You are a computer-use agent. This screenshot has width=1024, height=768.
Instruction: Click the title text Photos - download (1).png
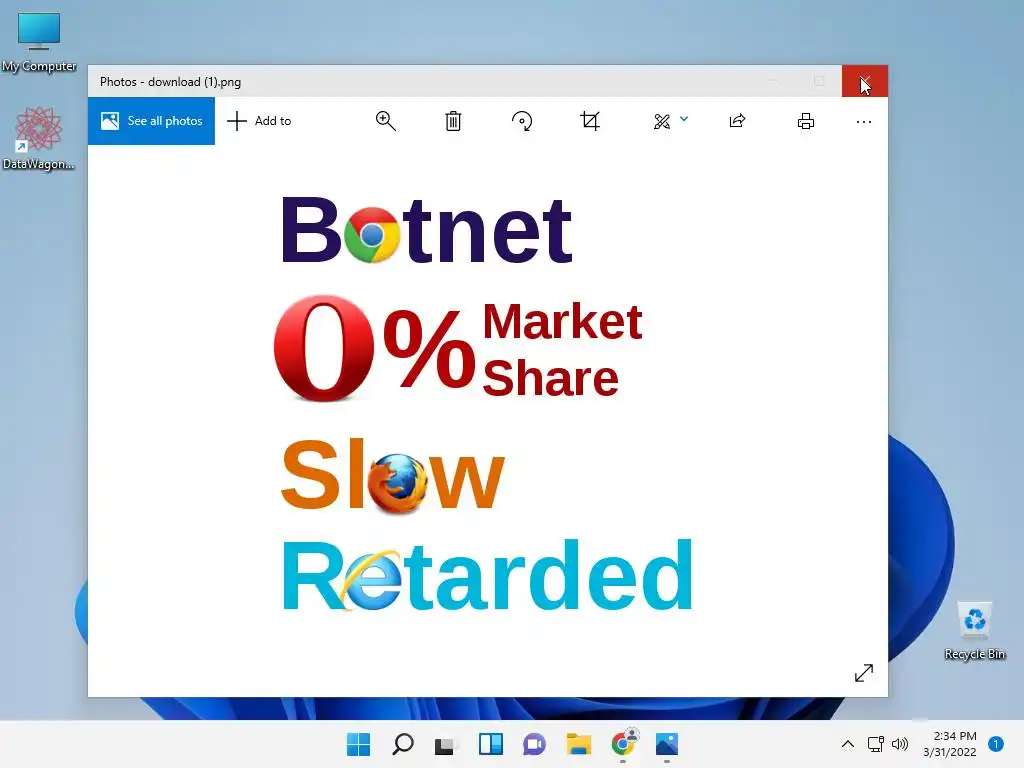170,82
